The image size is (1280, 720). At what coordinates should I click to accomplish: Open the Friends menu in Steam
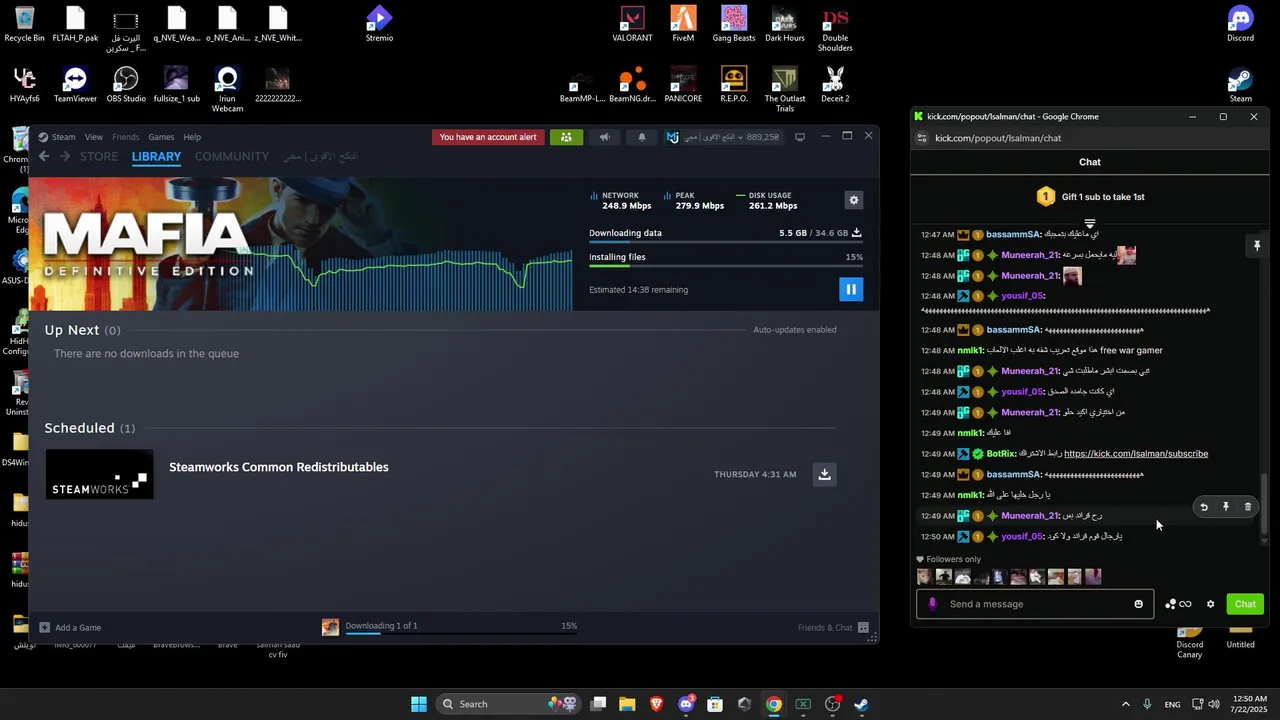[x=125, y=137]
